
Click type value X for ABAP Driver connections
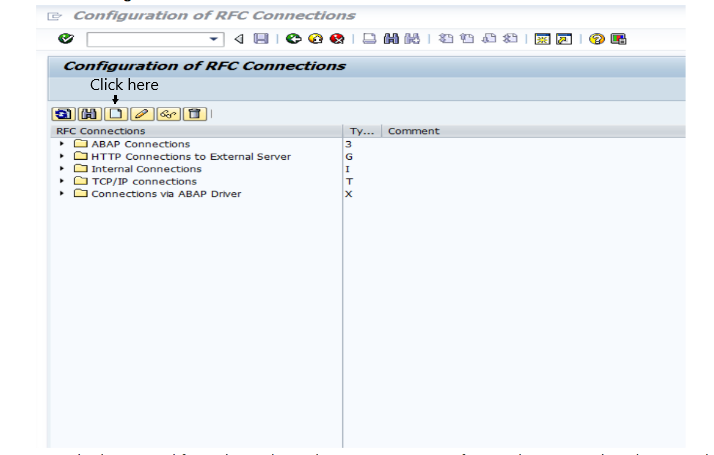349,194
